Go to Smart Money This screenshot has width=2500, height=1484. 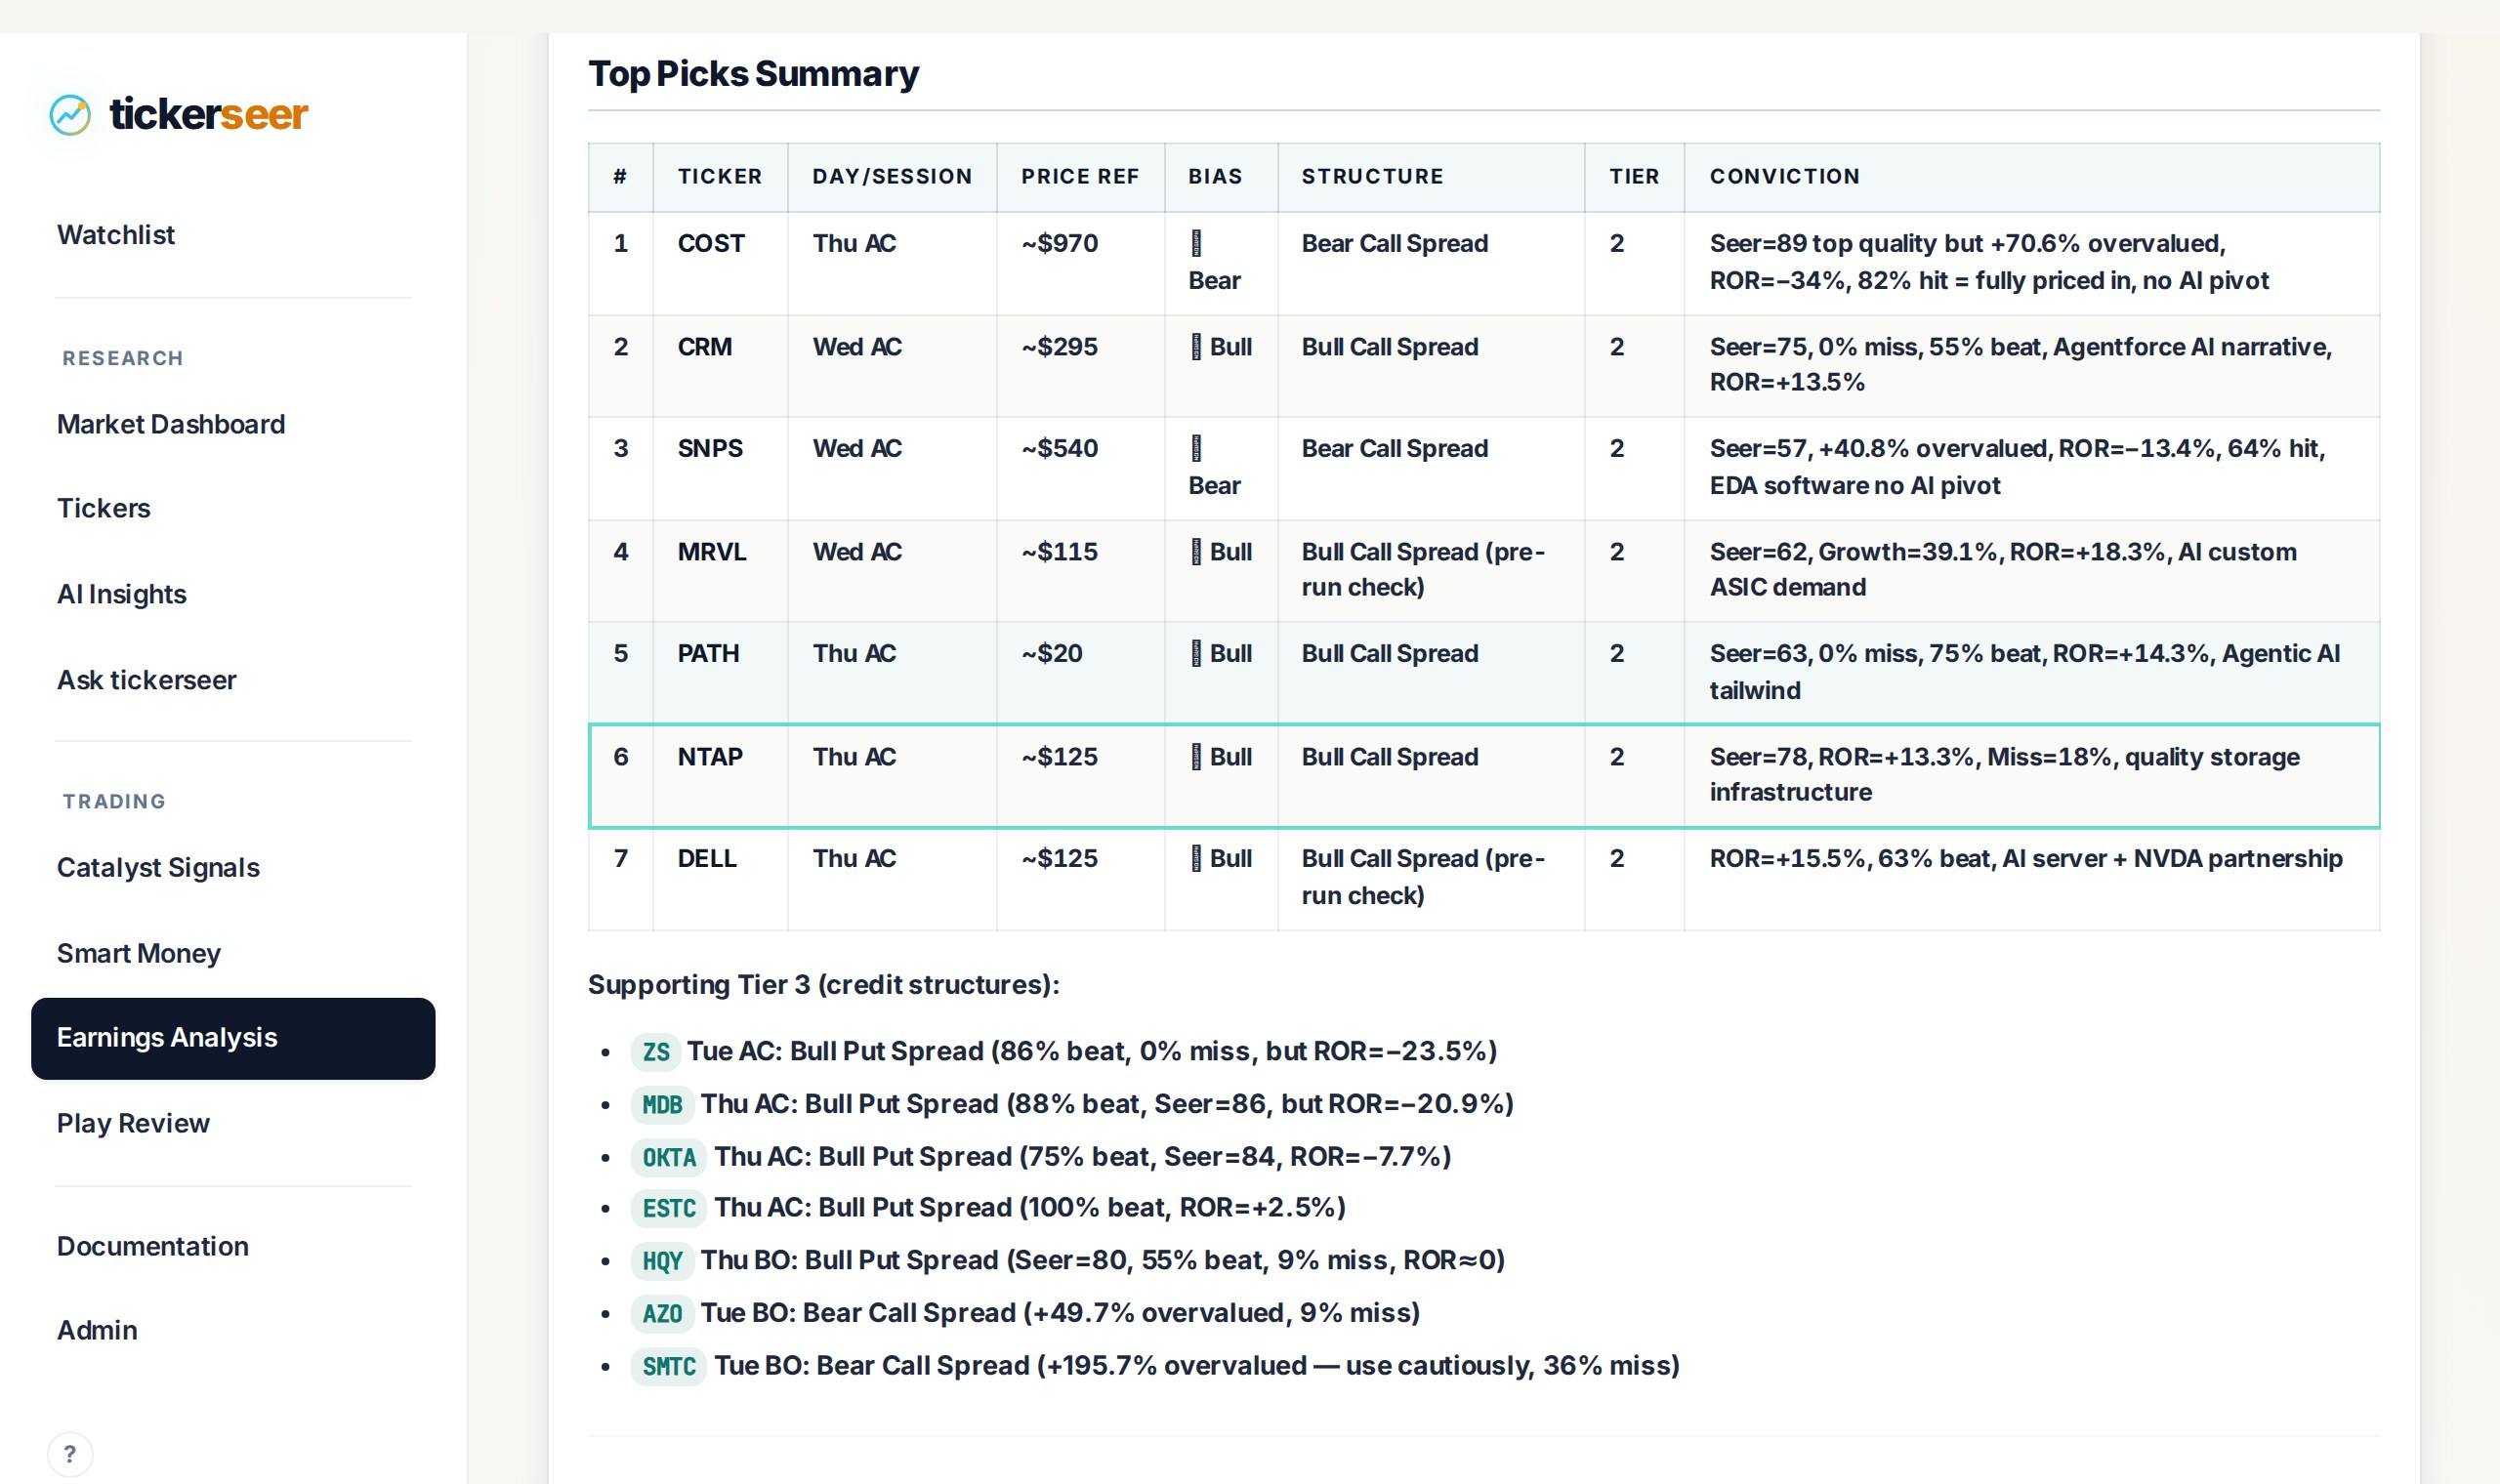pos(139,953)
